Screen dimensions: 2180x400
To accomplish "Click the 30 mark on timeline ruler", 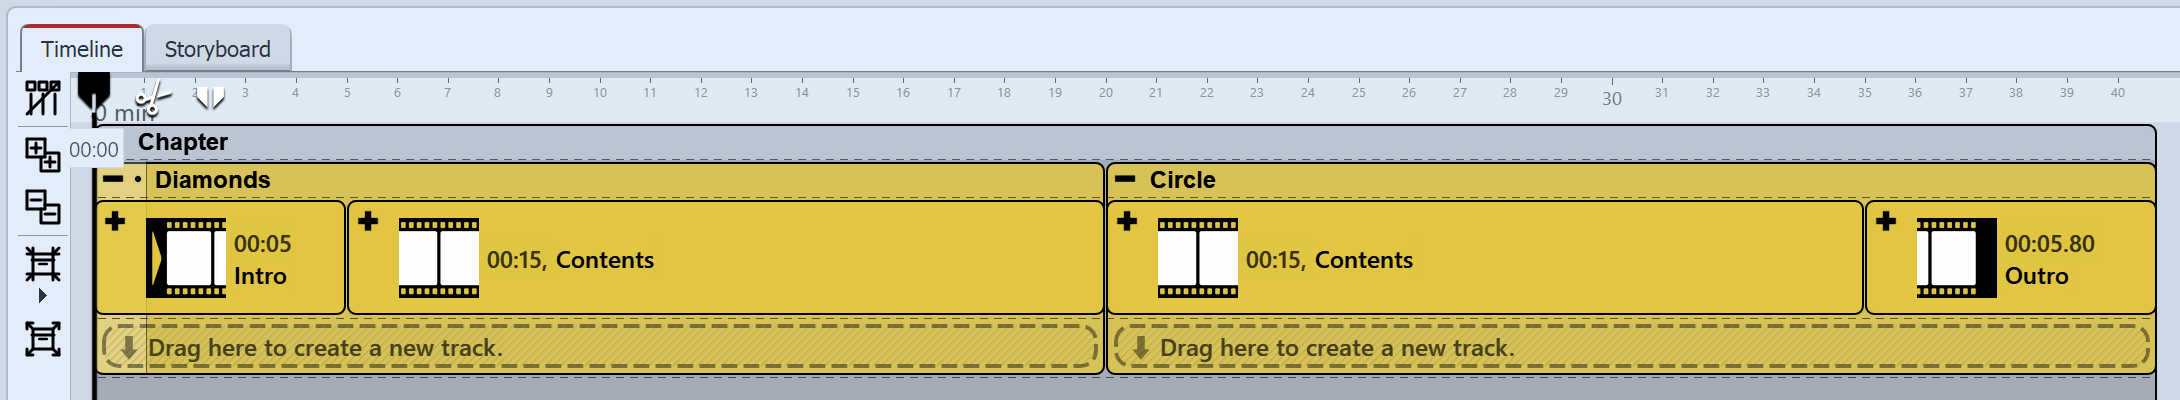I will [1611, 98].
